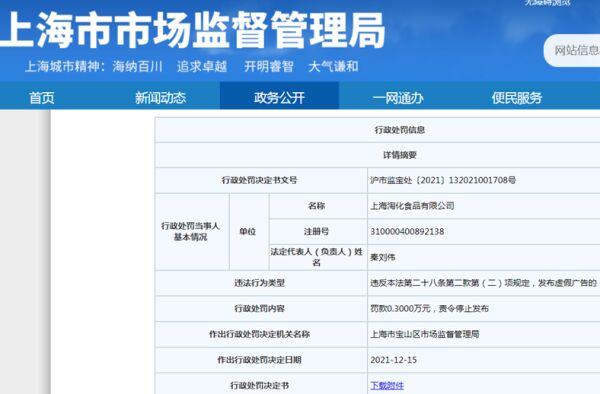The height and width of the screenshot is (394, 600).
Task: Select registration number 310000400892138
Action: pos(407,231)
